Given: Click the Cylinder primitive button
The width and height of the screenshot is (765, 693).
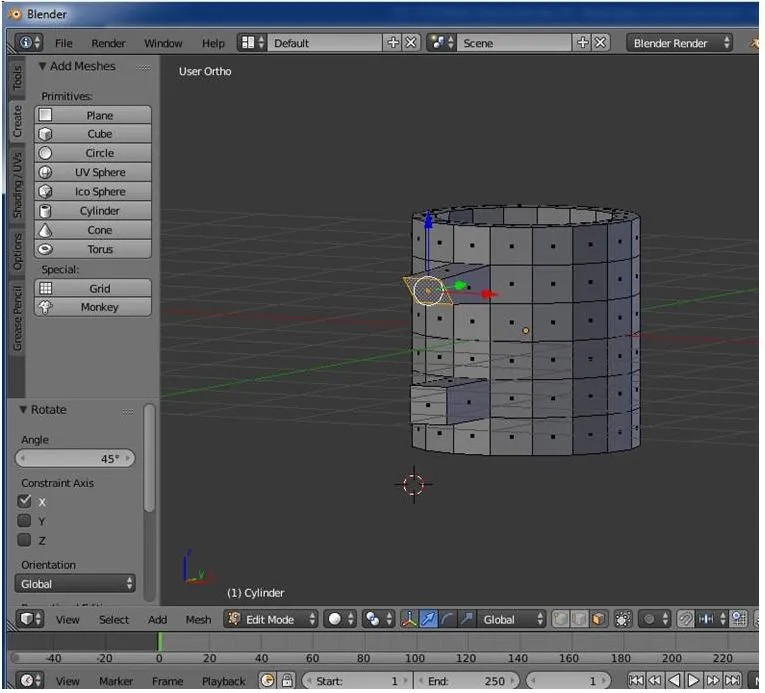Looking at the screenshot, I should click(93, 211).
